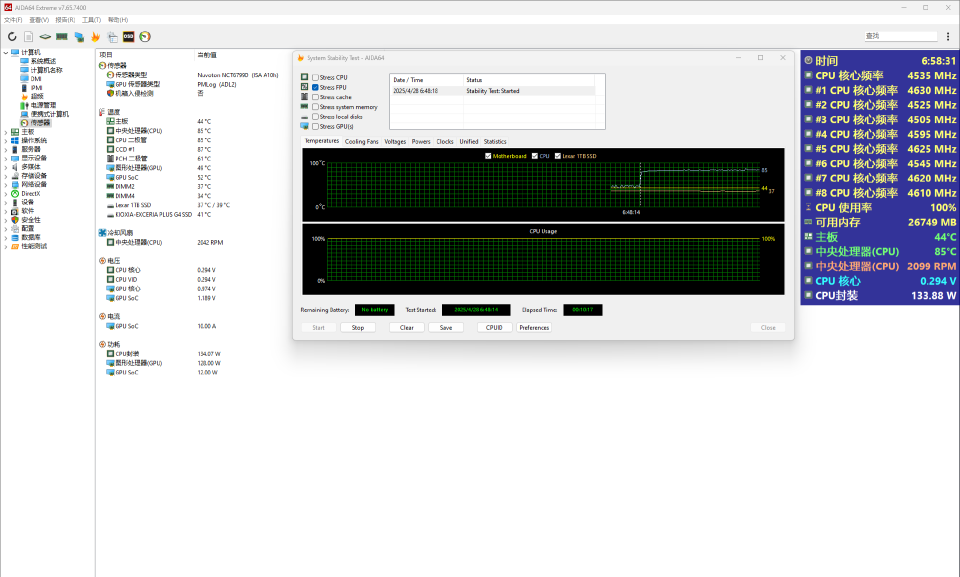Open the OSD panel toolbar icon

tap(129, 37)
